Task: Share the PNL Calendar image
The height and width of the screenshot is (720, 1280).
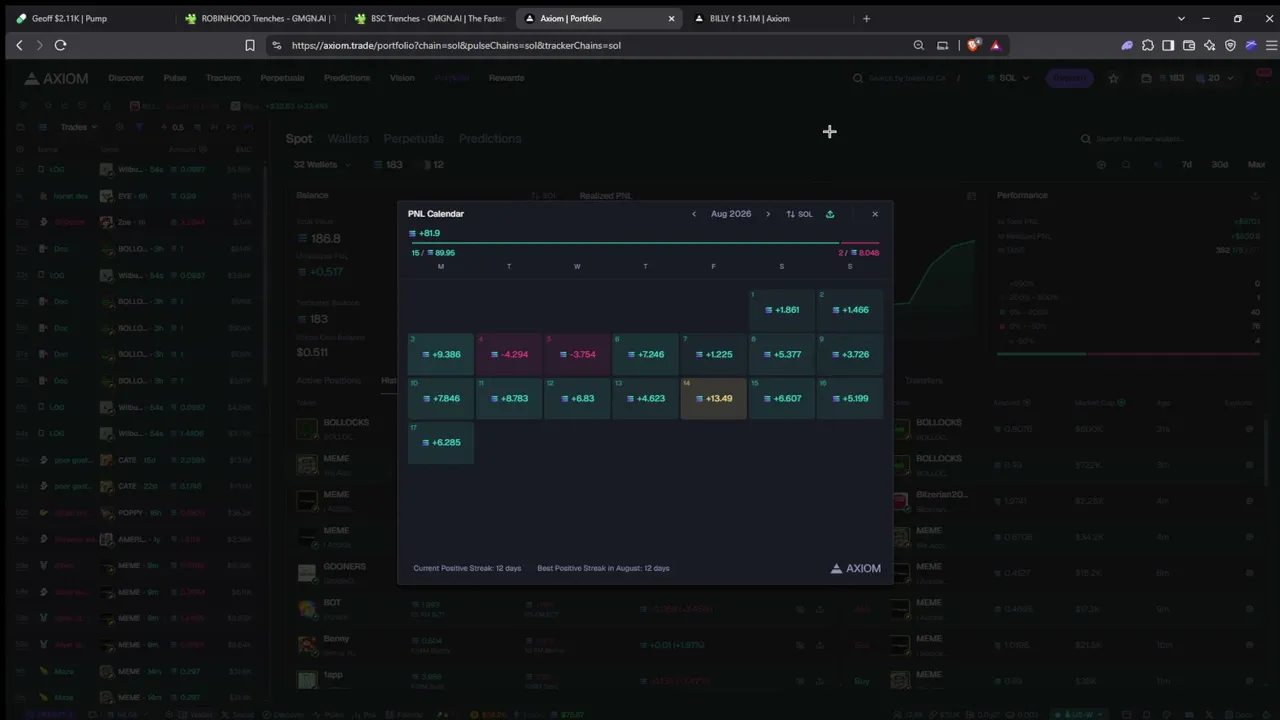Action: click(x=830, y=214)
